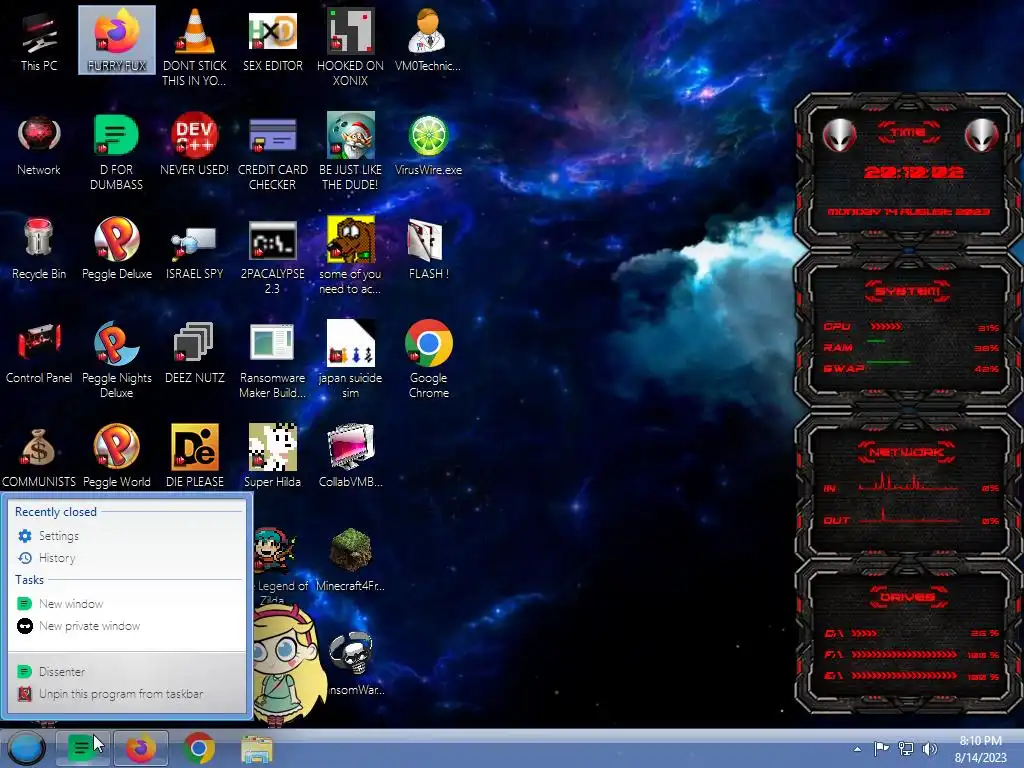Open the FLASH ! shortcut icon
Screen dimensions: 1024x768
point(428,249)
